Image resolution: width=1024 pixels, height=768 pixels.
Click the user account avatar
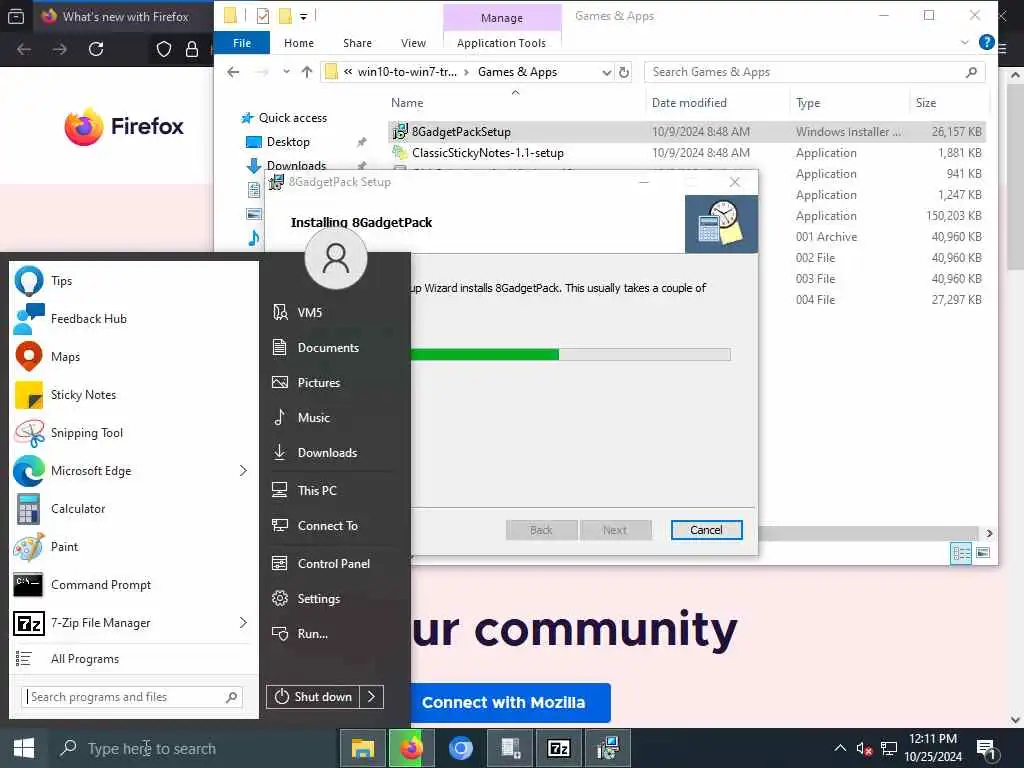336,258
